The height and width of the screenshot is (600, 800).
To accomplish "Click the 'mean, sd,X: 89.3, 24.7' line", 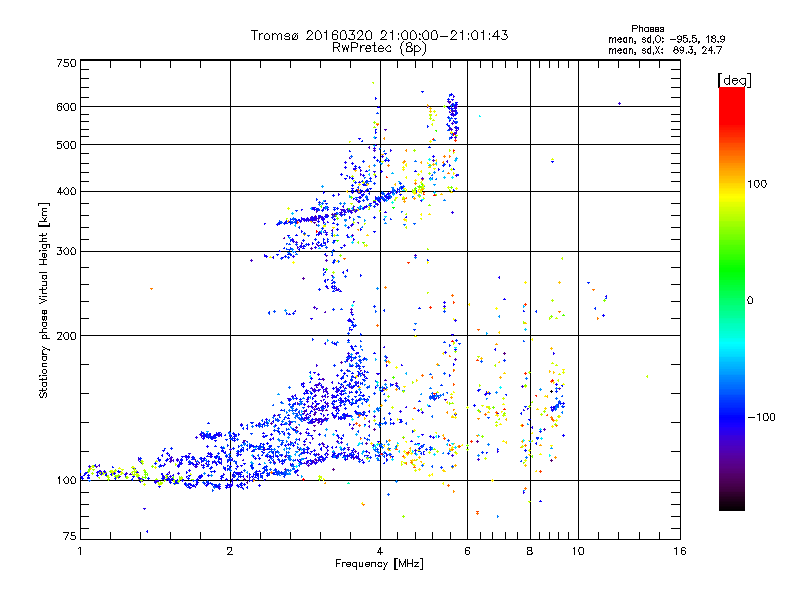I will pyautogui.click(x=665, y=50).
